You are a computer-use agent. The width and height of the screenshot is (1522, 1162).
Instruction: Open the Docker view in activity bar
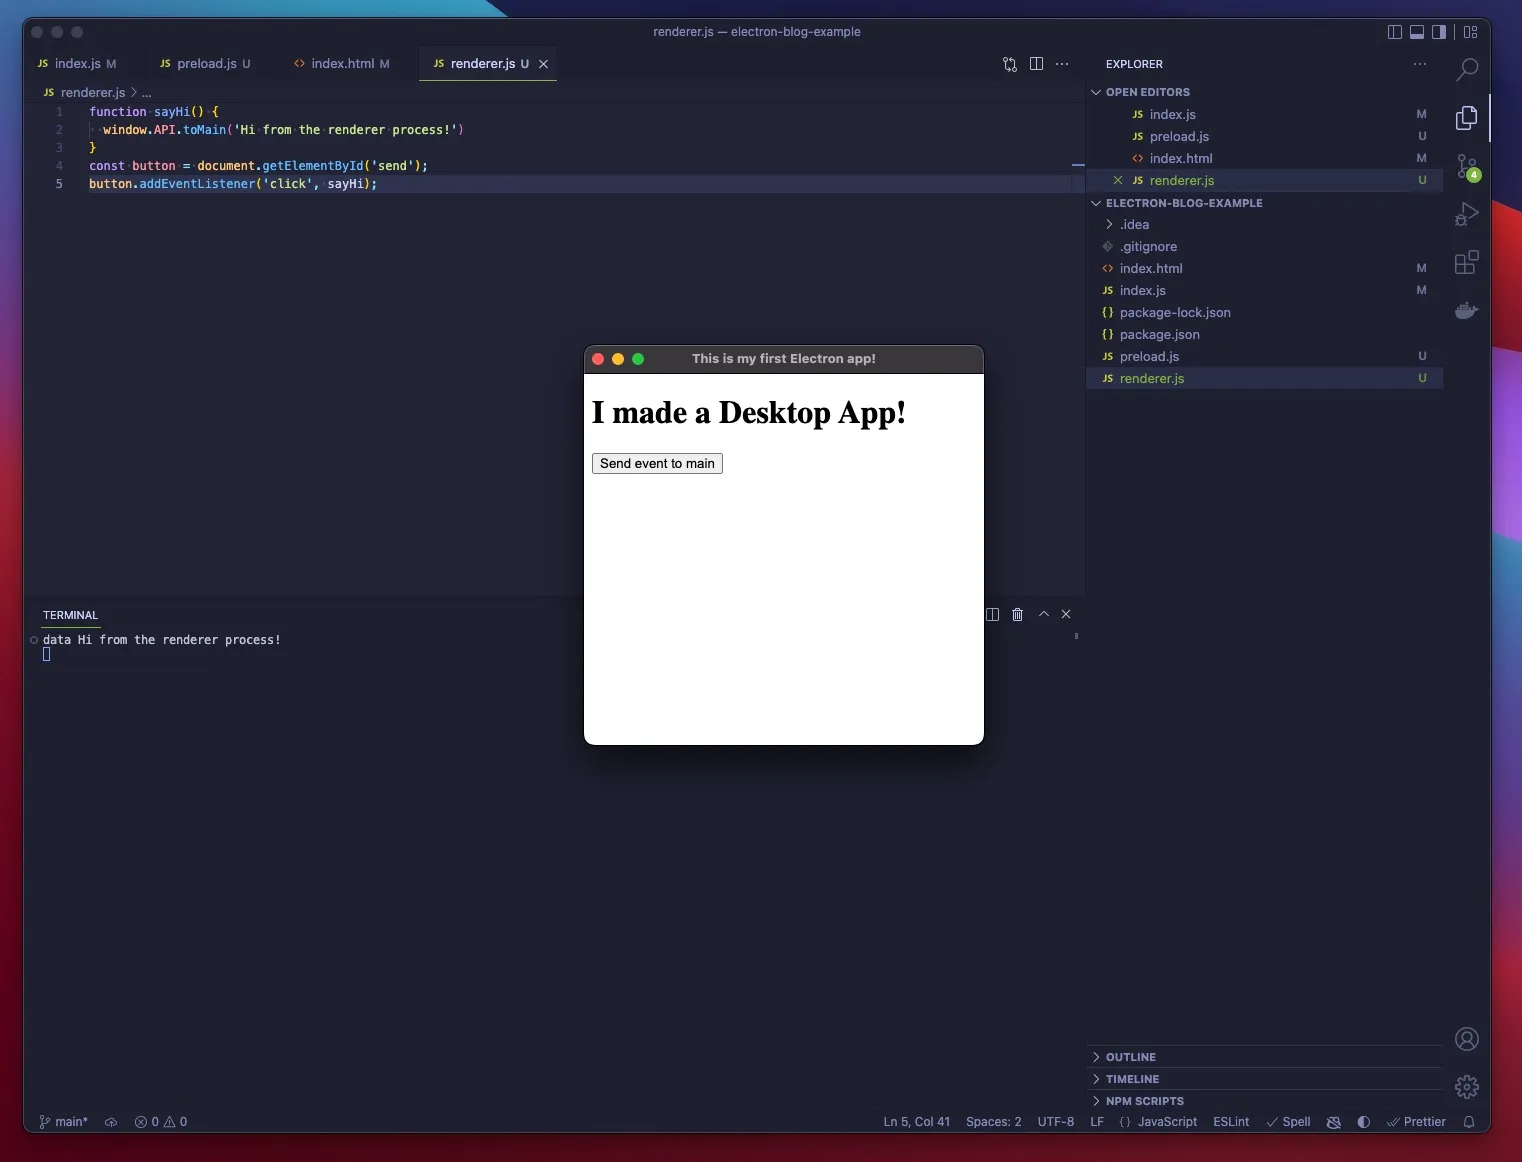tap(1467, 311)
